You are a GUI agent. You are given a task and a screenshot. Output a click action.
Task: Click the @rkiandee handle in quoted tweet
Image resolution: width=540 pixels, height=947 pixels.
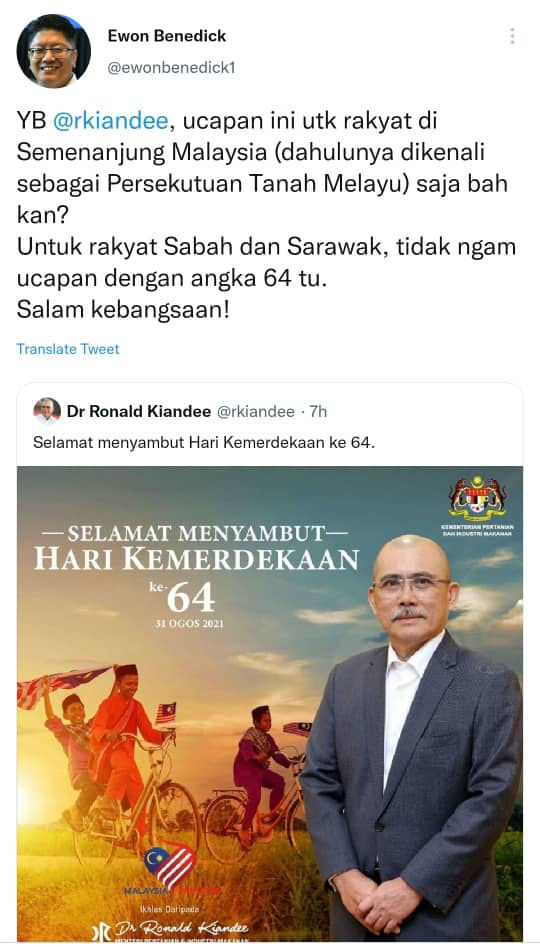click(x=256, y=412)
